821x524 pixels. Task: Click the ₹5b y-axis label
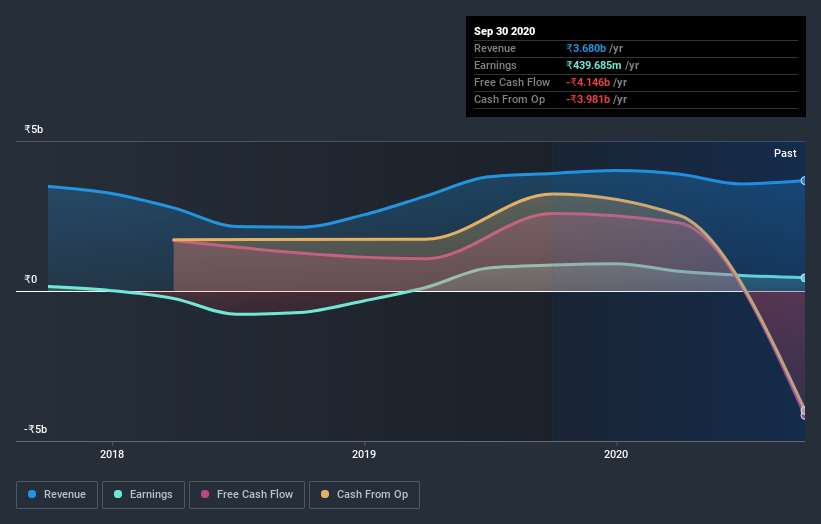pos(34,129)
